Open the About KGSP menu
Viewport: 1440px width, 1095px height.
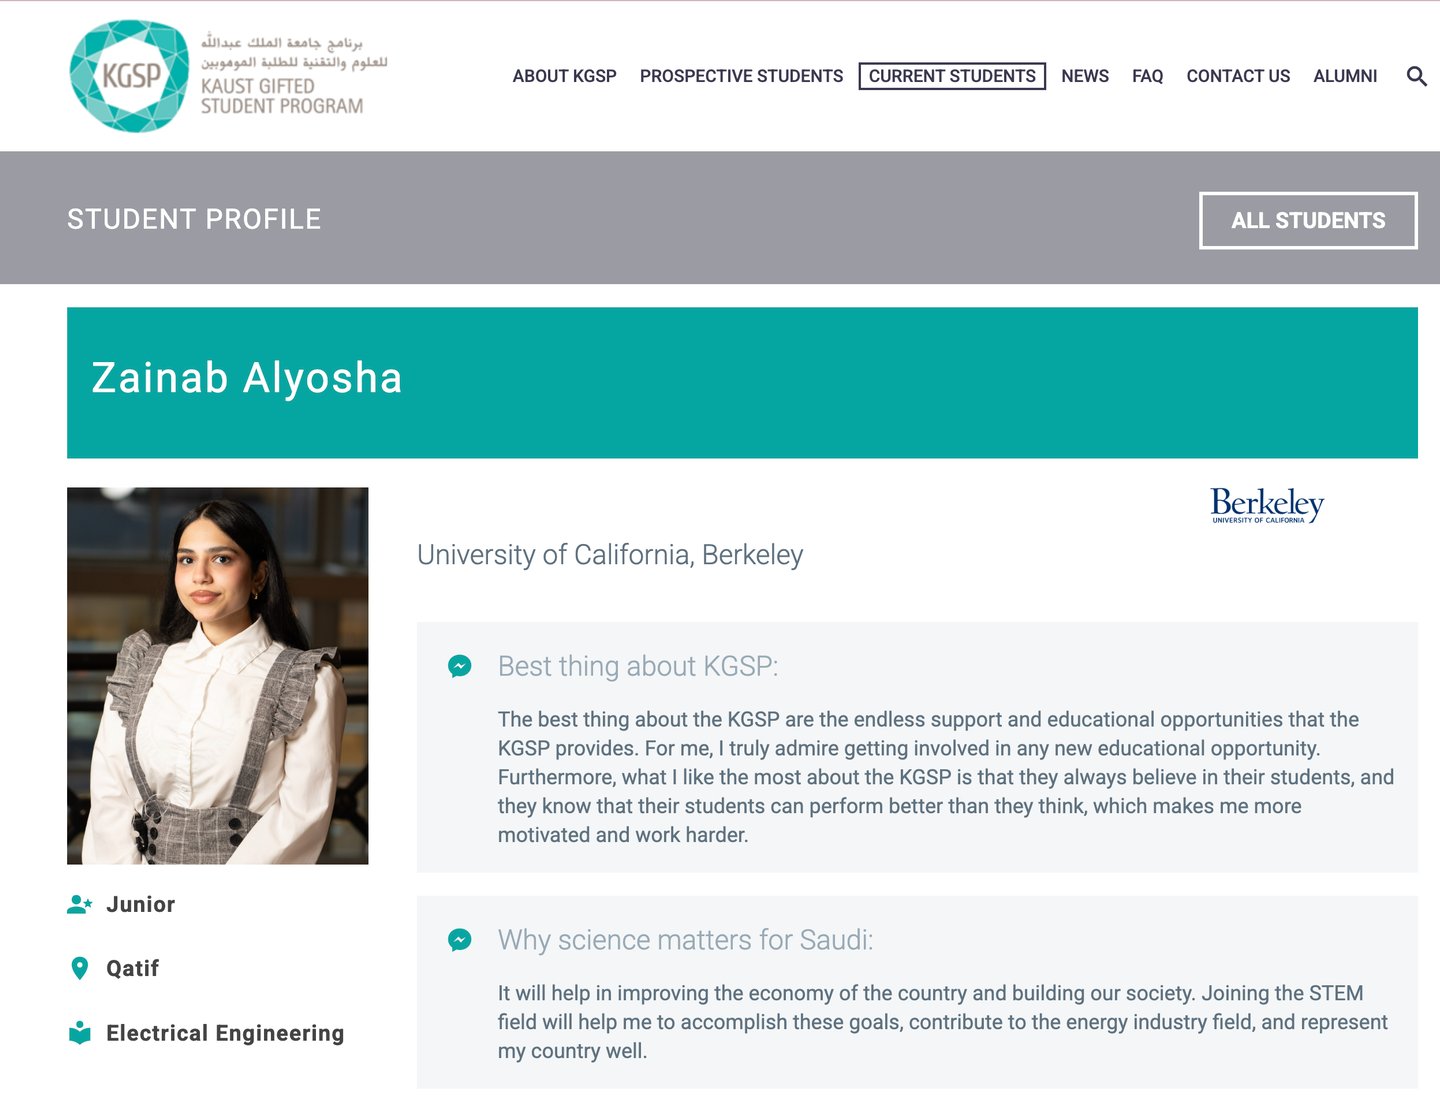(x=564, y=76)
